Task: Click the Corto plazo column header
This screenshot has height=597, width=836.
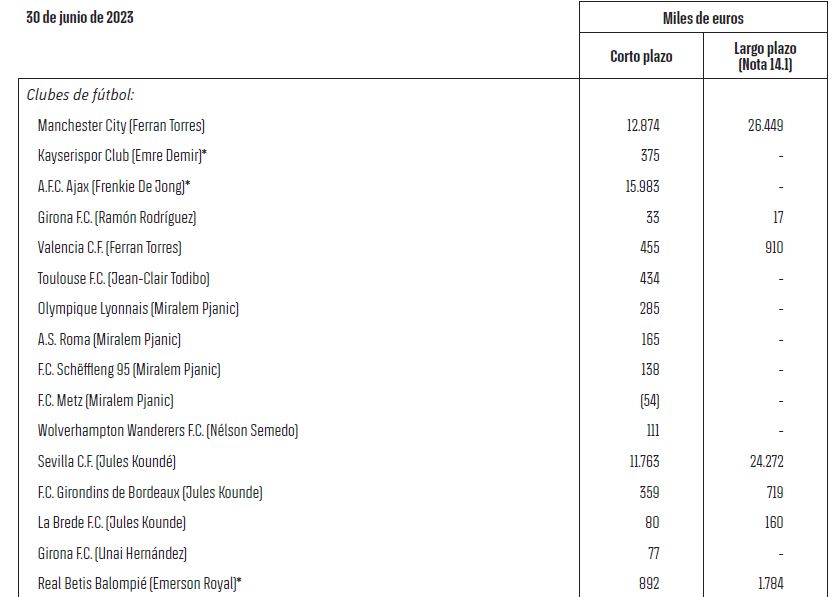Action: 641,57
